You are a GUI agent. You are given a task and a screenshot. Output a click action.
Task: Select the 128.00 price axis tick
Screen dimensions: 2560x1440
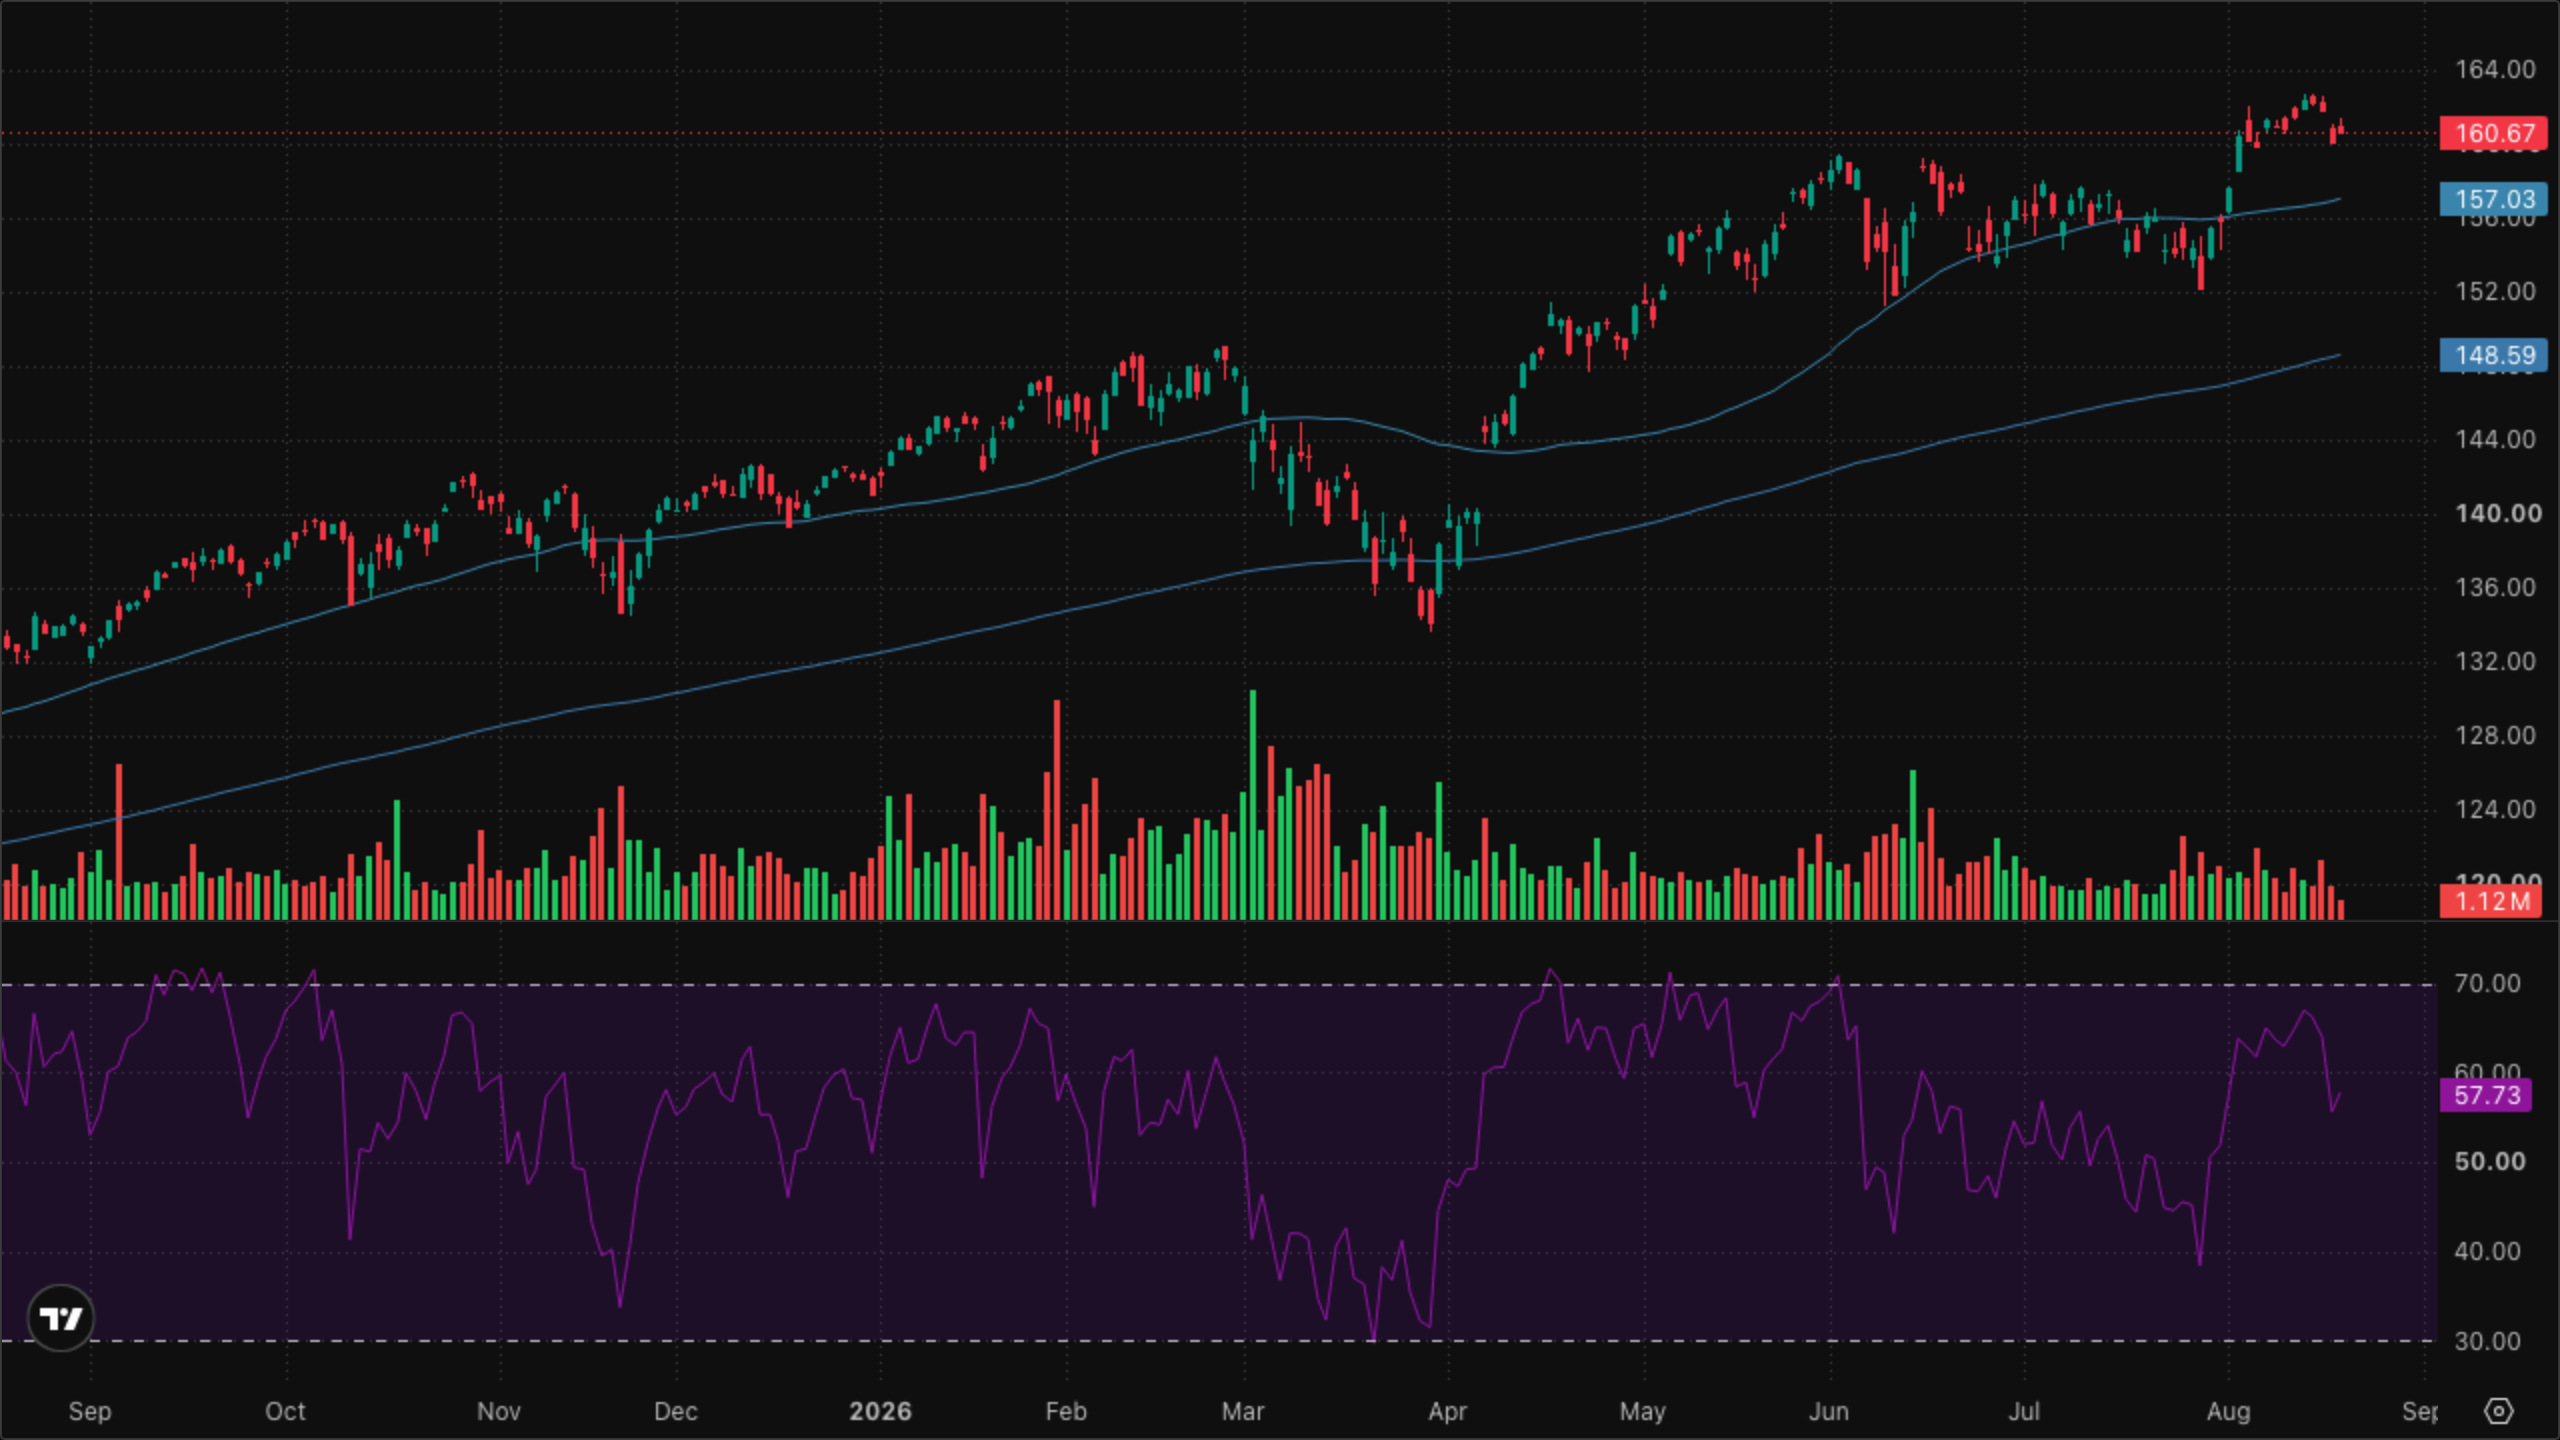2495,735
